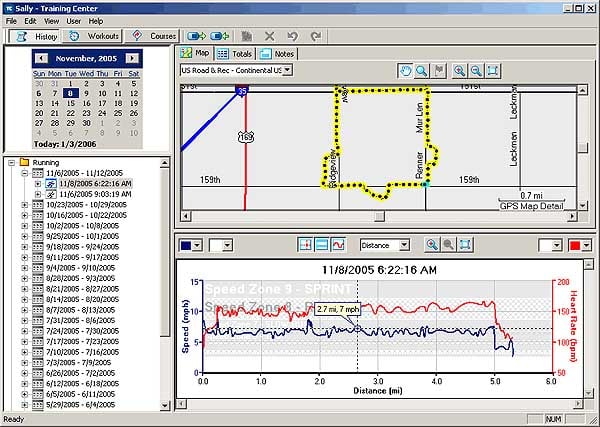600x427 pixels.
Task: Select the map magnifier zoom tool
Action: coord(422,71)
